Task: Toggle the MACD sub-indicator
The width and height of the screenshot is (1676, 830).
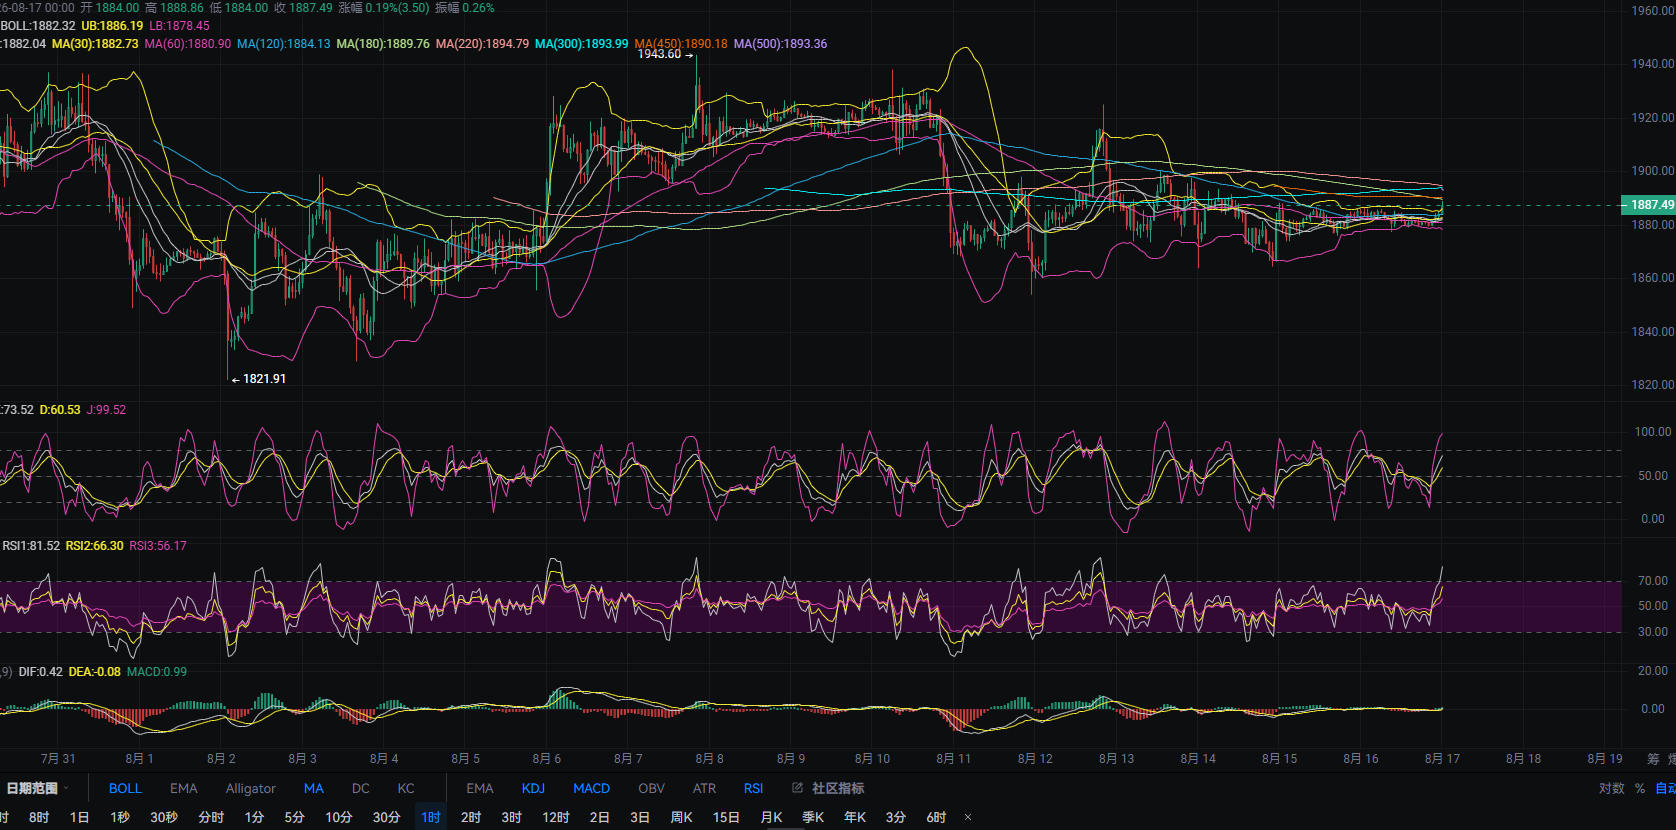Action: coord(591,788)
